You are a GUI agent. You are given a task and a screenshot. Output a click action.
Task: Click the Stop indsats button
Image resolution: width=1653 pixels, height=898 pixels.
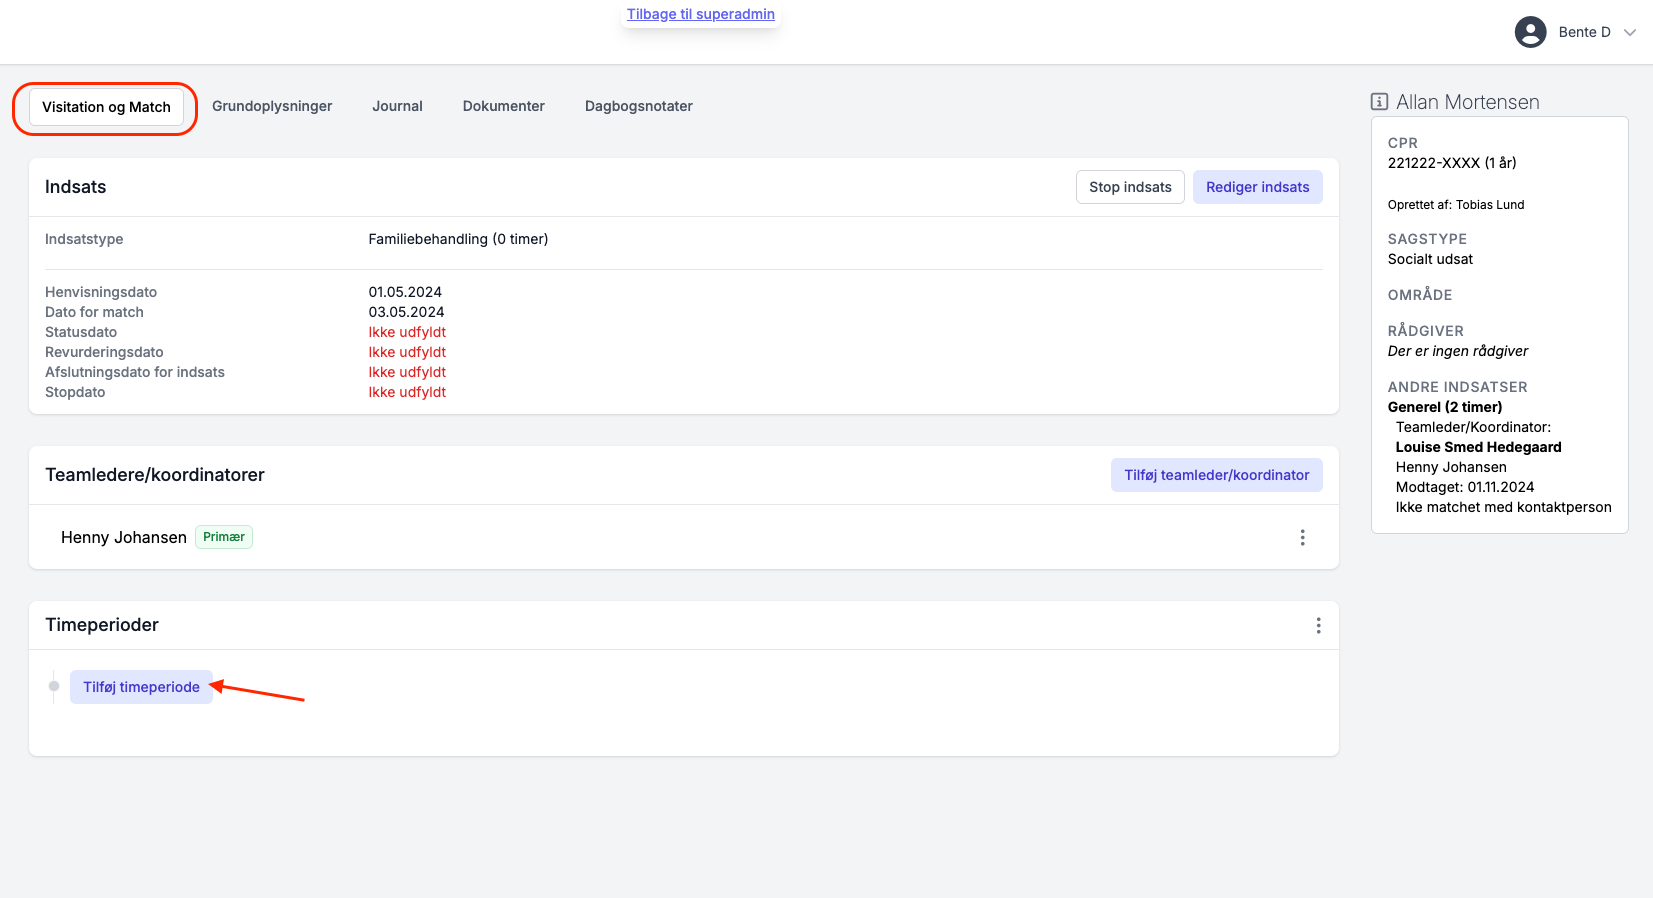point(1130,187)
